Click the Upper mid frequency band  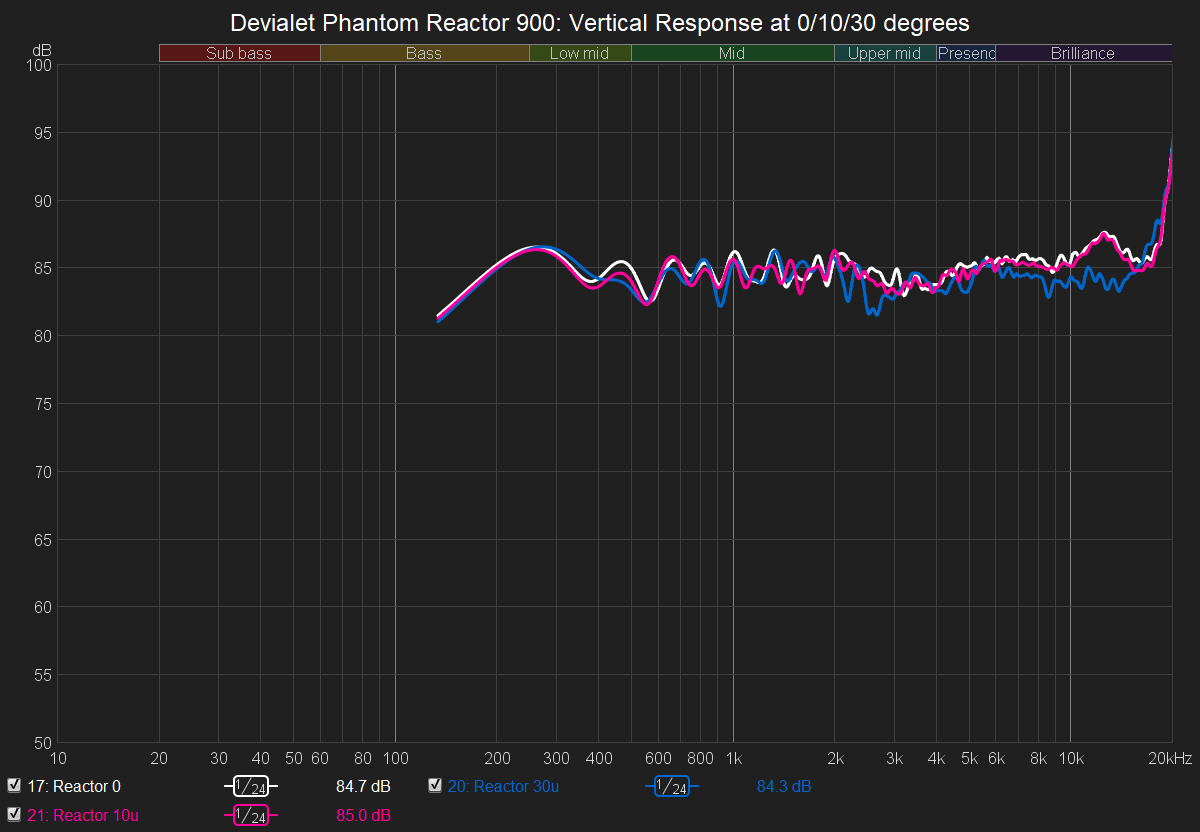885,54
